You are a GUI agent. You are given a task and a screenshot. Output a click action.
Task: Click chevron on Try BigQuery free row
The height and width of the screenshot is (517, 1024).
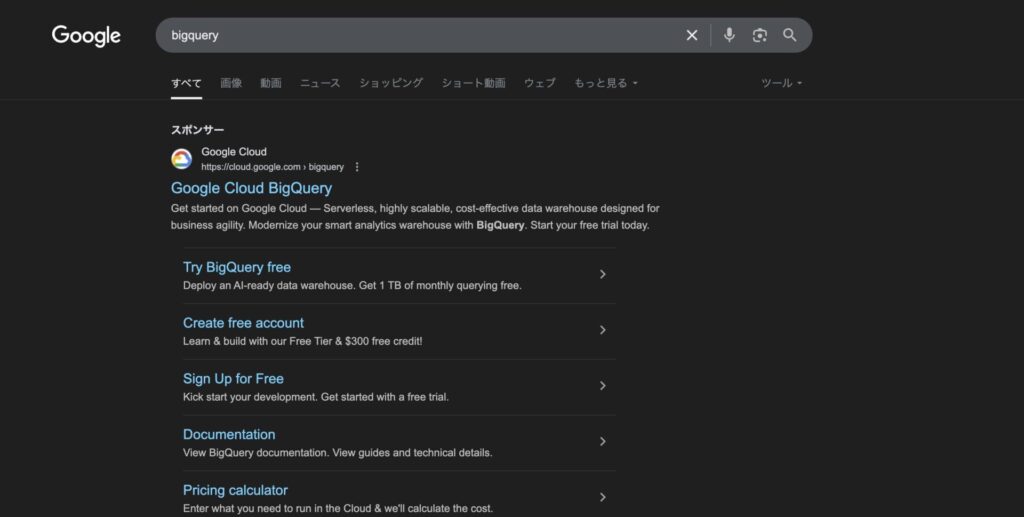click(603, 274)
